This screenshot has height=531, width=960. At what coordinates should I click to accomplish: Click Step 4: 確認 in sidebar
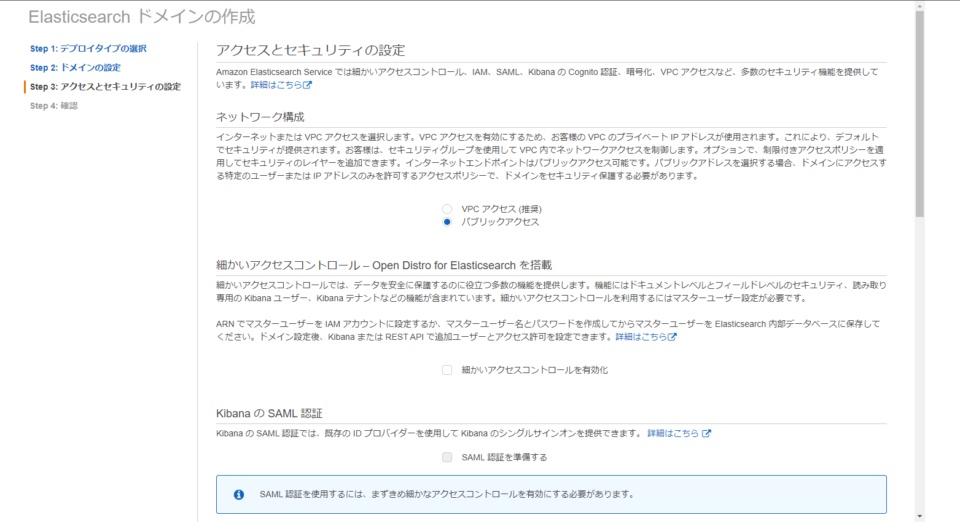point(54,106)
